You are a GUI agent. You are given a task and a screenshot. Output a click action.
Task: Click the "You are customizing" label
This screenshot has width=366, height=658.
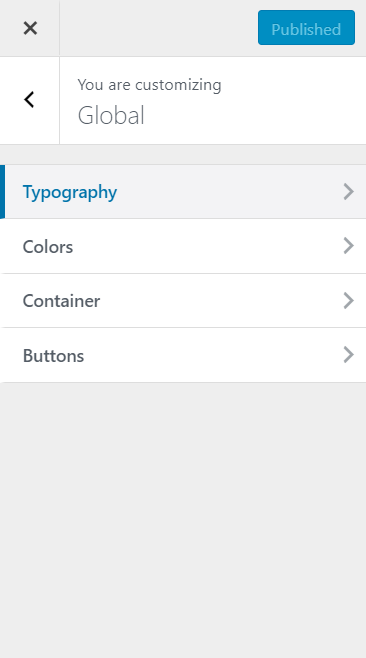coord(149,84)
